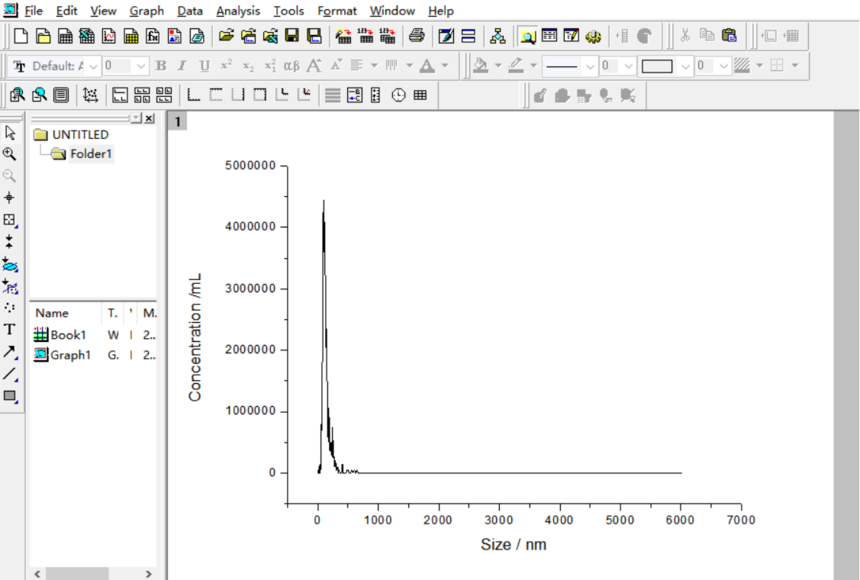Image resolution: width=860 pixels, height=580 pixels.
Task: Select the Pointer tool
Action: pos(10,132)
